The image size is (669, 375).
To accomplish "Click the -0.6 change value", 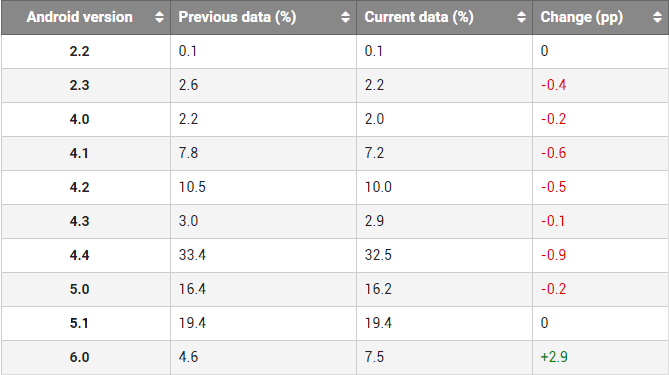I will pyautogui.click(x=553, y=153).
